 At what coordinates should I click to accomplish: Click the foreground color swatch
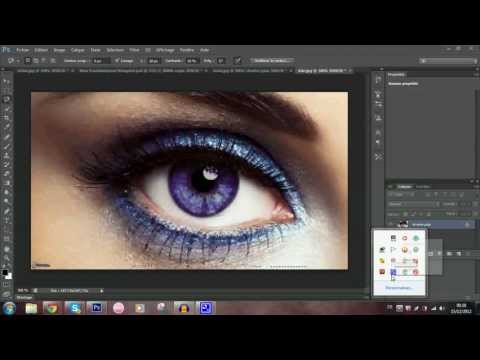point(5,273)
